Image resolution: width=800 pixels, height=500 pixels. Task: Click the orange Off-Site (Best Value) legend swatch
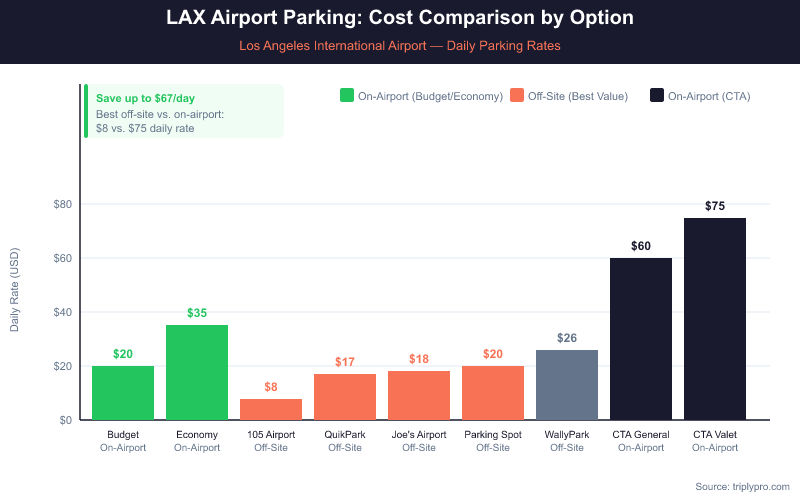(x=517, y=96)
